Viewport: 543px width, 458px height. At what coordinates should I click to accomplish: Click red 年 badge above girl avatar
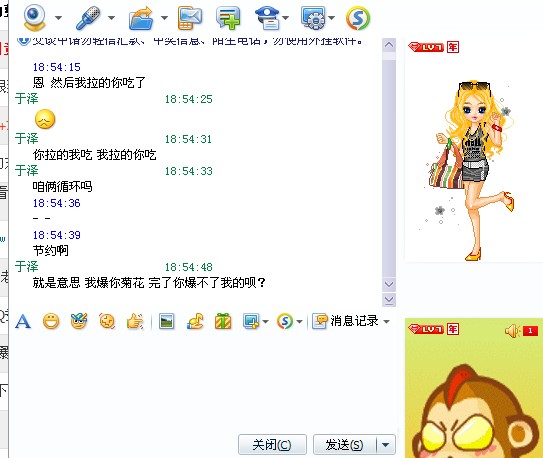pos(453,47)
